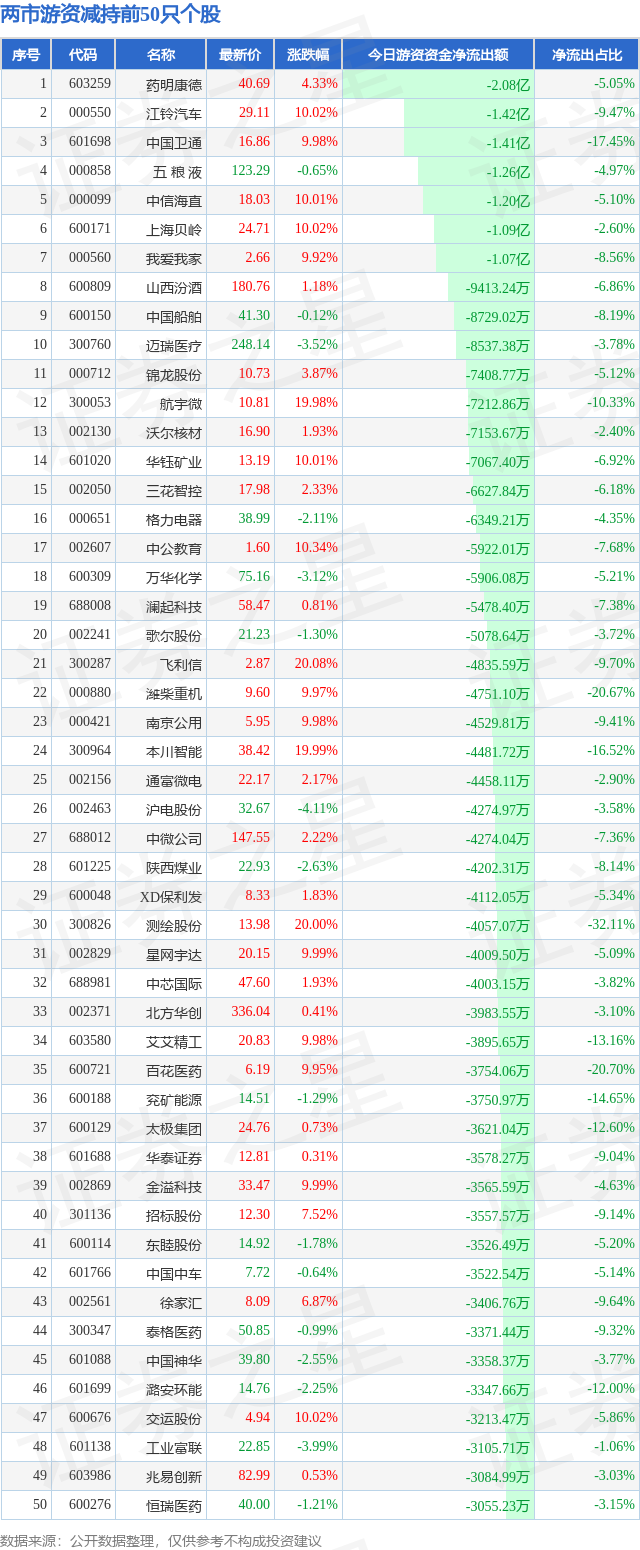The width and height of the screenshot is (640, 1550).
Task: Click stock code 601088
Action: pos(90,1360)
